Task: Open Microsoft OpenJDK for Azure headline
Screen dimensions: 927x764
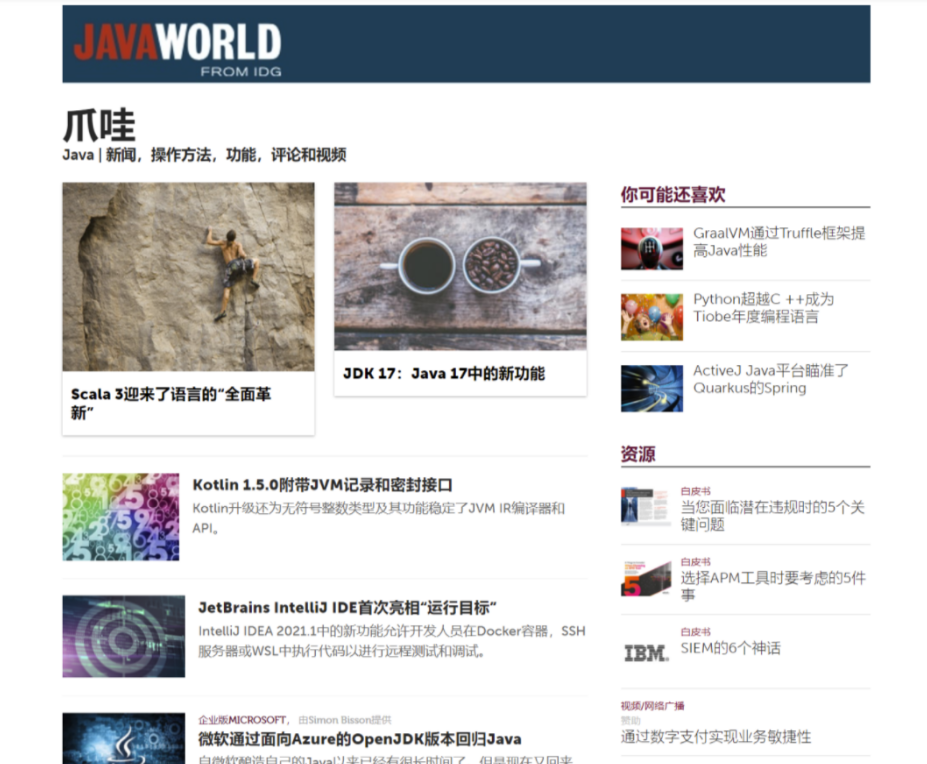Action: 359,739
